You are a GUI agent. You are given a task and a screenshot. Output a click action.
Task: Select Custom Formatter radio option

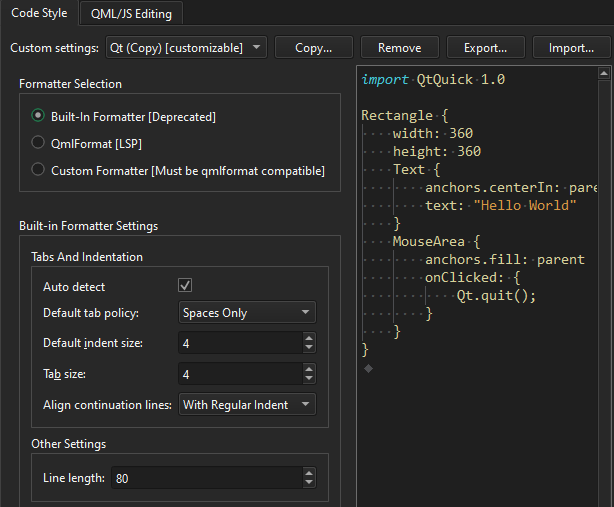click(x=38, y=170)
